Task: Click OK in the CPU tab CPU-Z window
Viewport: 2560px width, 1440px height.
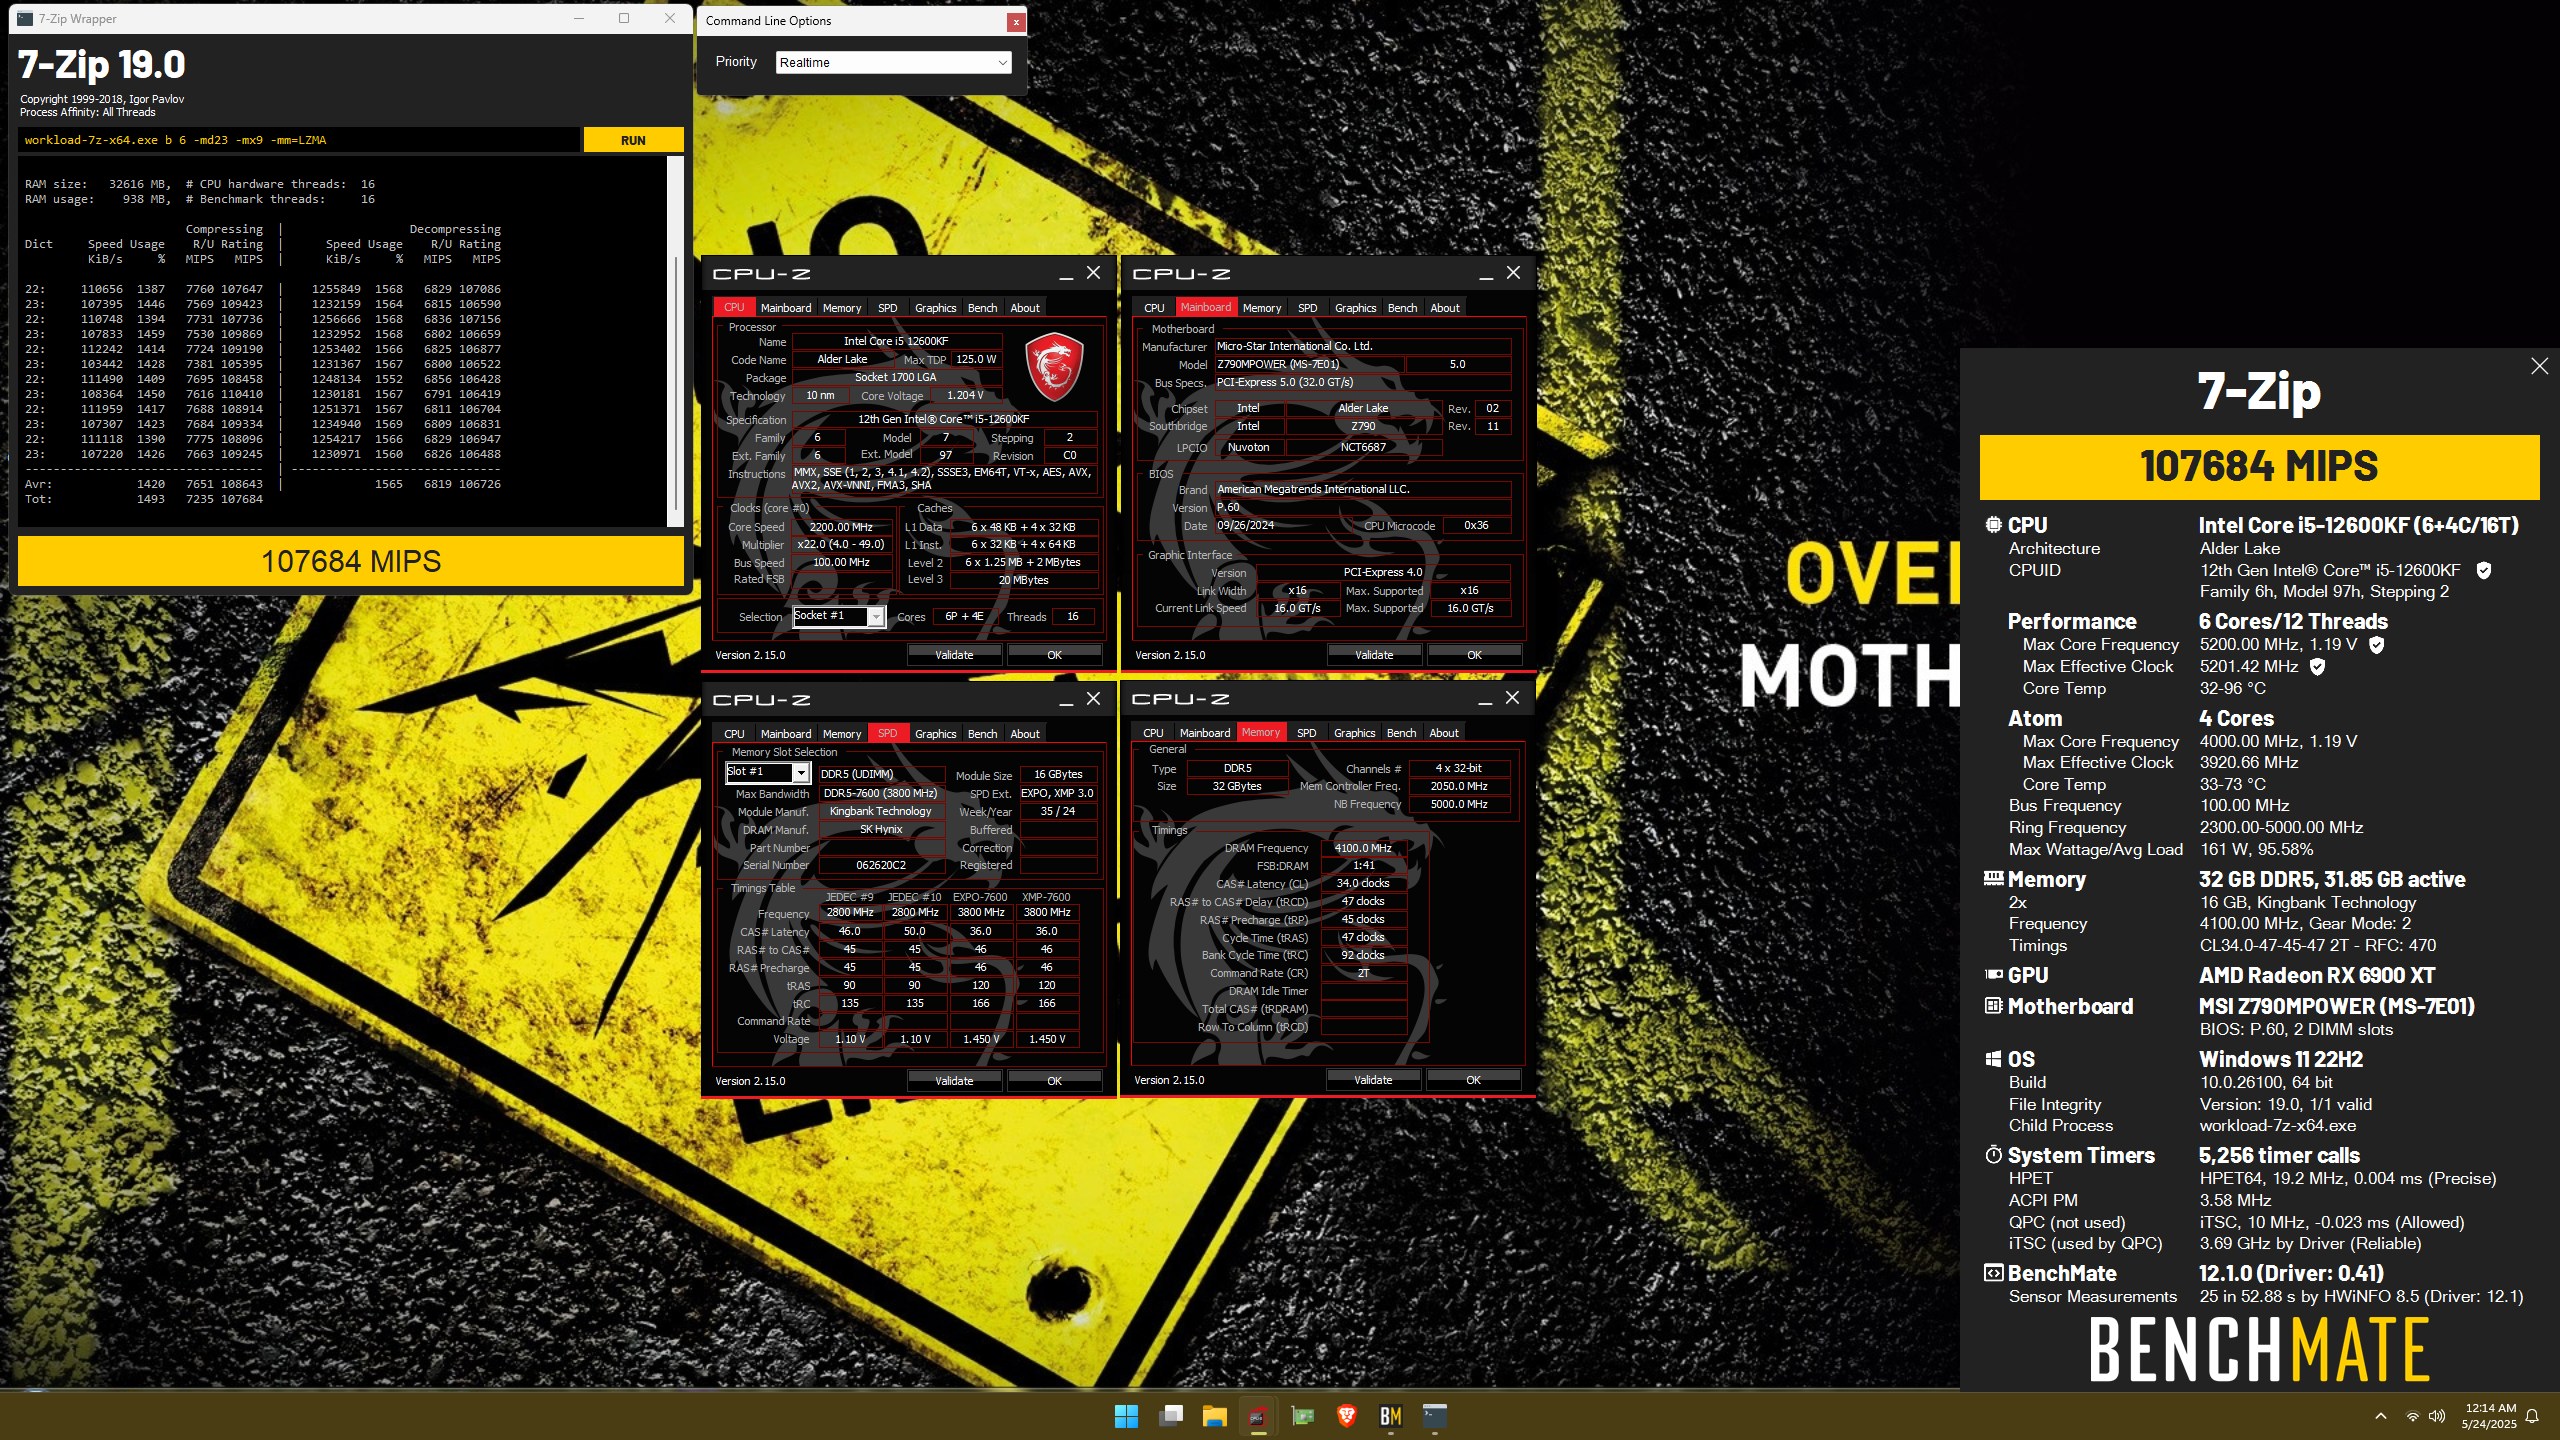Action: [1054, 655]
